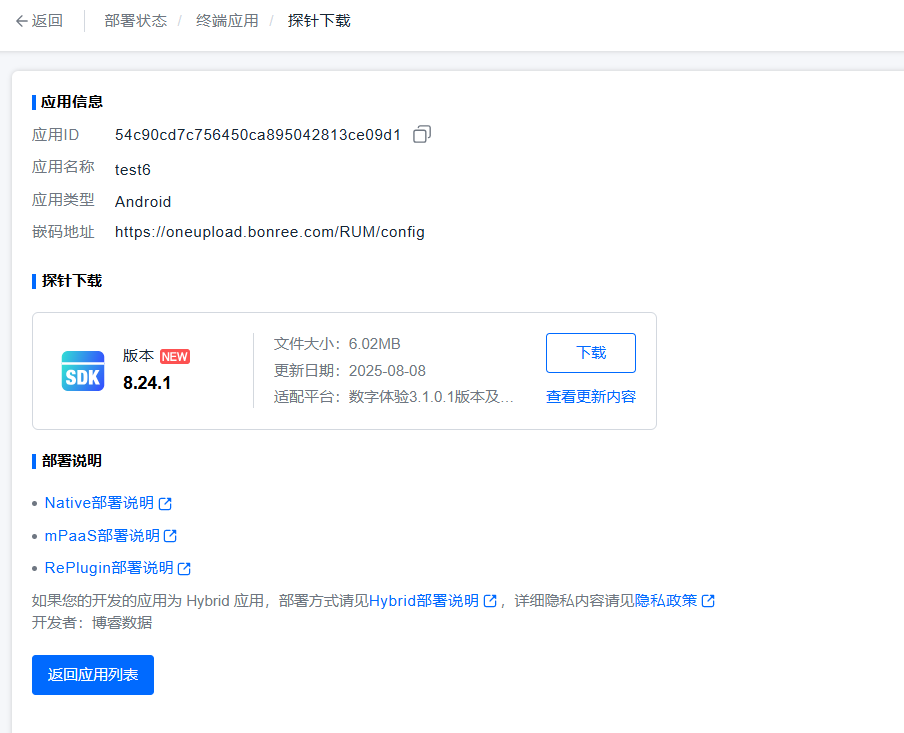
Task: Copy the application ID with the copy icon
Action: 422,134
